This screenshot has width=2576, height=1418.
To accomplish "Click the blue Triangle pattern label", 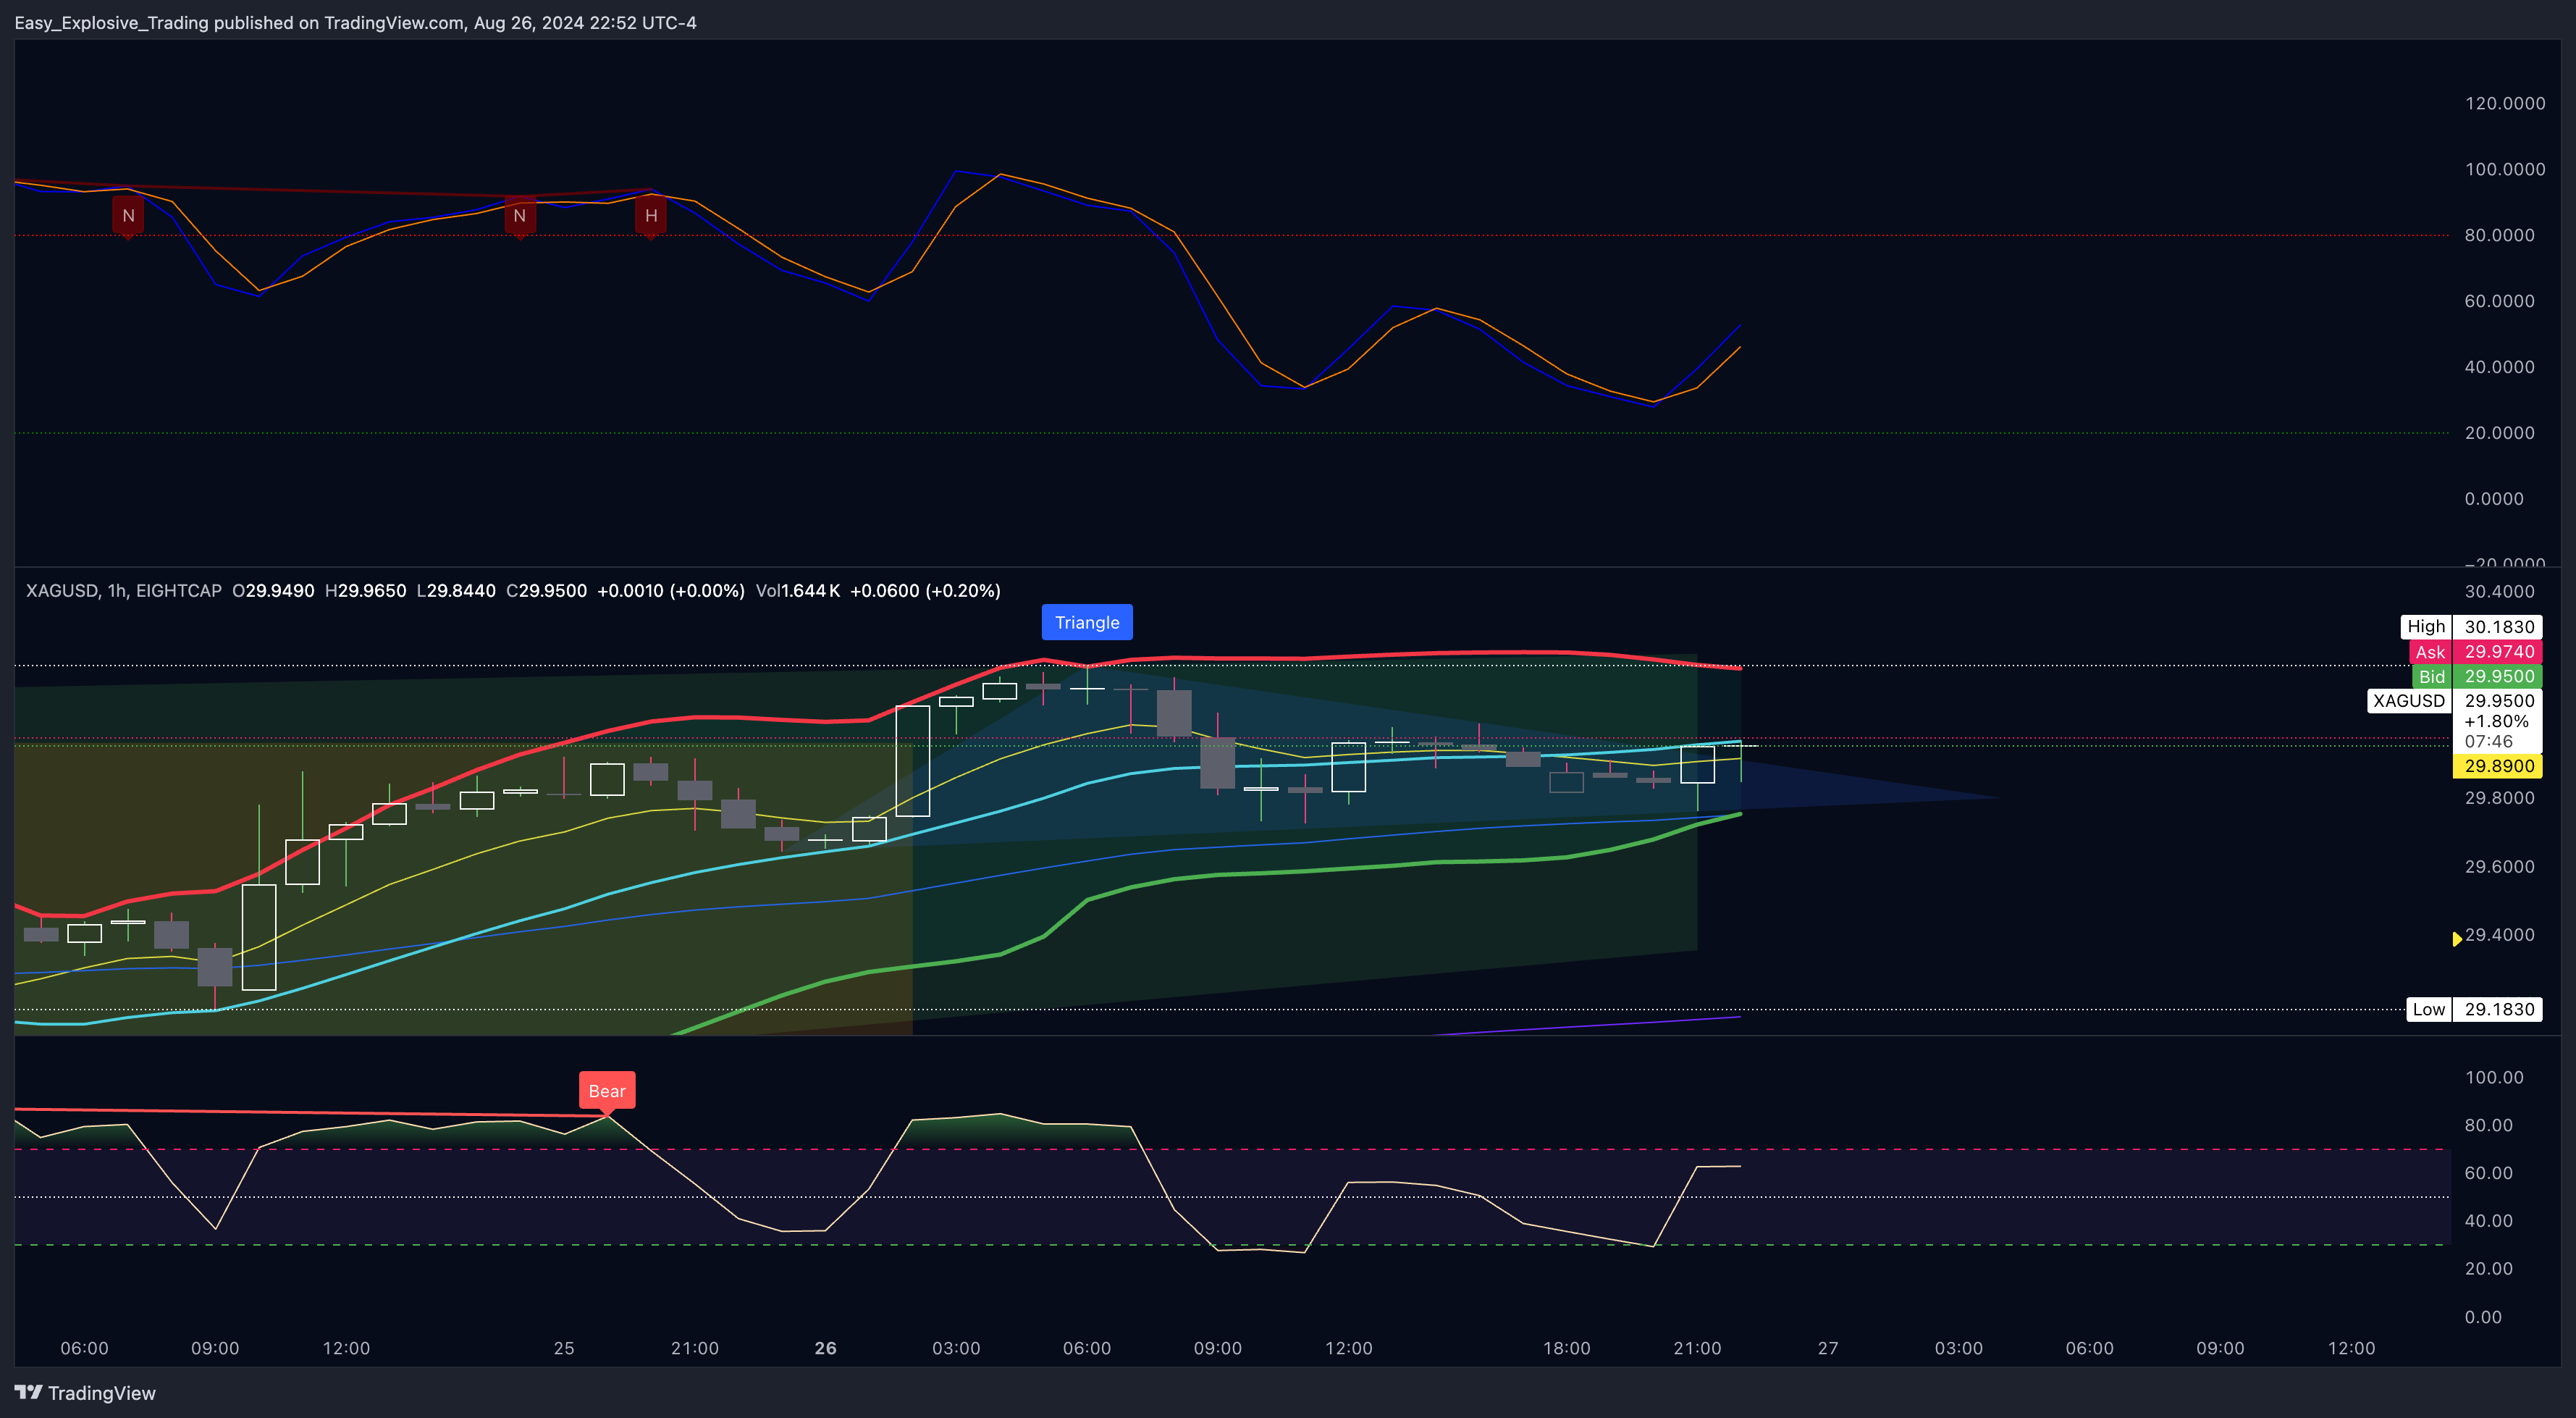I will click(x=1087, y=622).
